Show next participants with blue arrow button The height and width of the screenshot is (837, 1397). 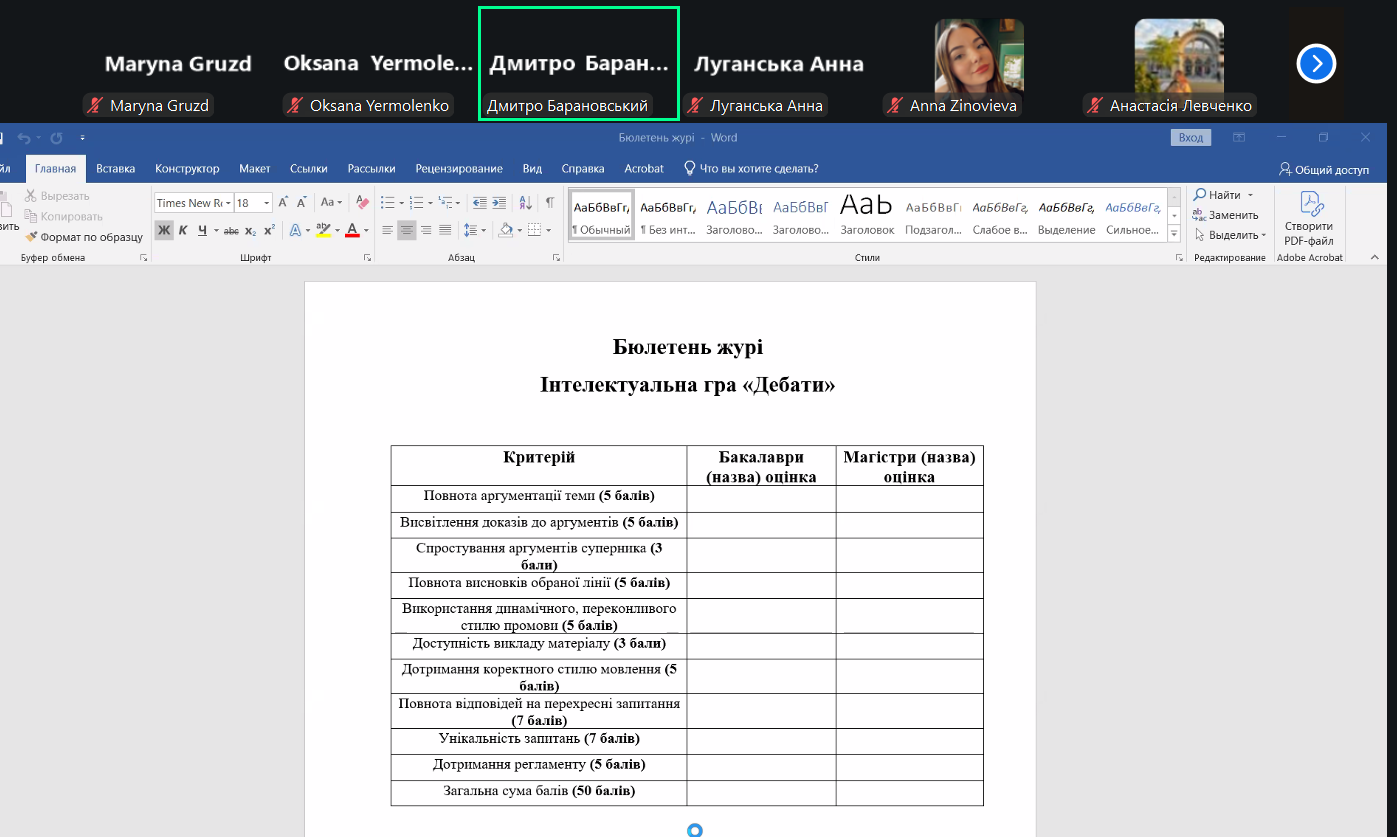(1316, 64)
